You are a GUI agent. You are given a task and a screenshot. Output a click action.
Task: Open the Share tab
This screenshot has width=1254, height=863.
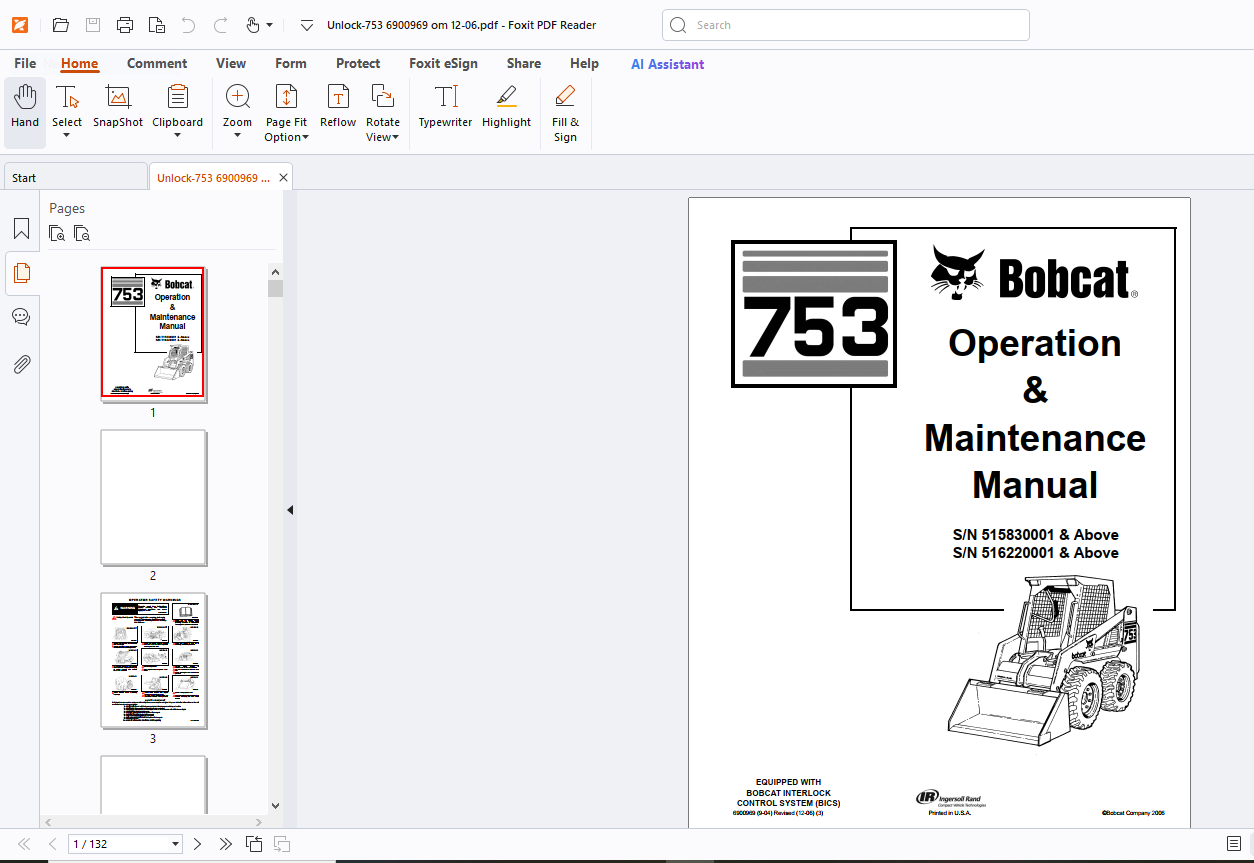524,63
